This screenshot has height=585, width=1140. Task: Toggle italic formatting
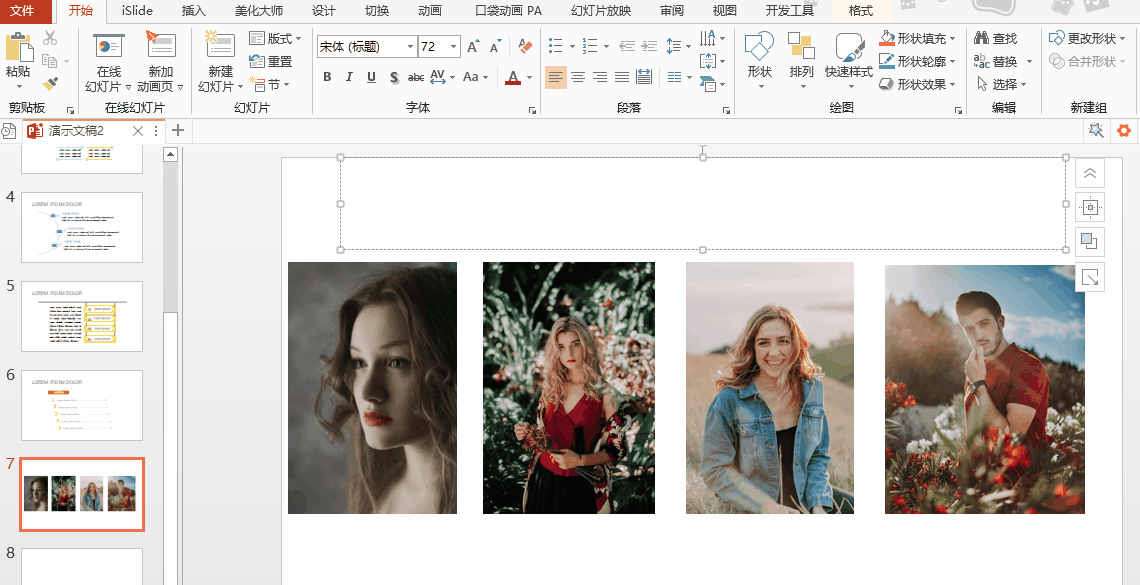pos(349,77)
